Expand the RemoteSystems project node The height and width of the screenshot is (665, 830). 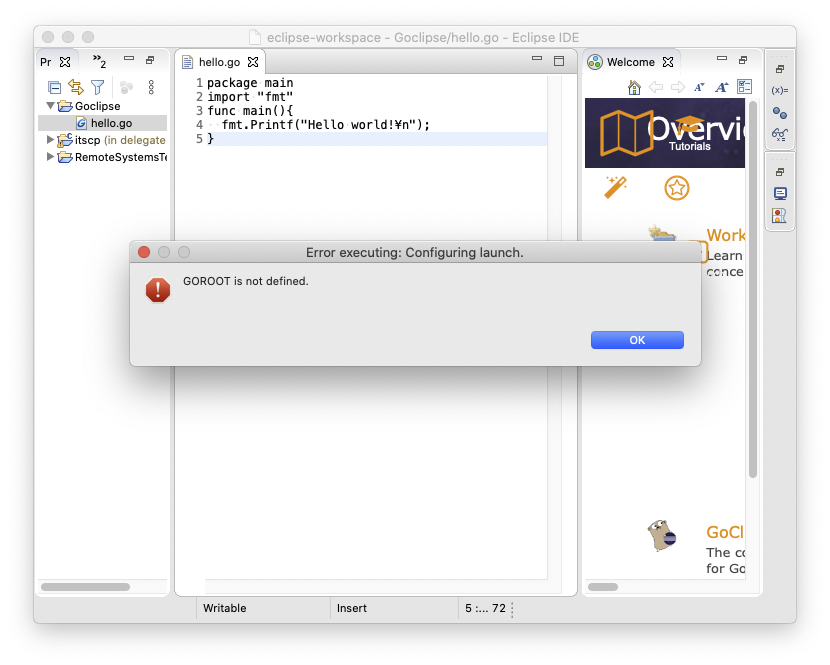[51, 157]
